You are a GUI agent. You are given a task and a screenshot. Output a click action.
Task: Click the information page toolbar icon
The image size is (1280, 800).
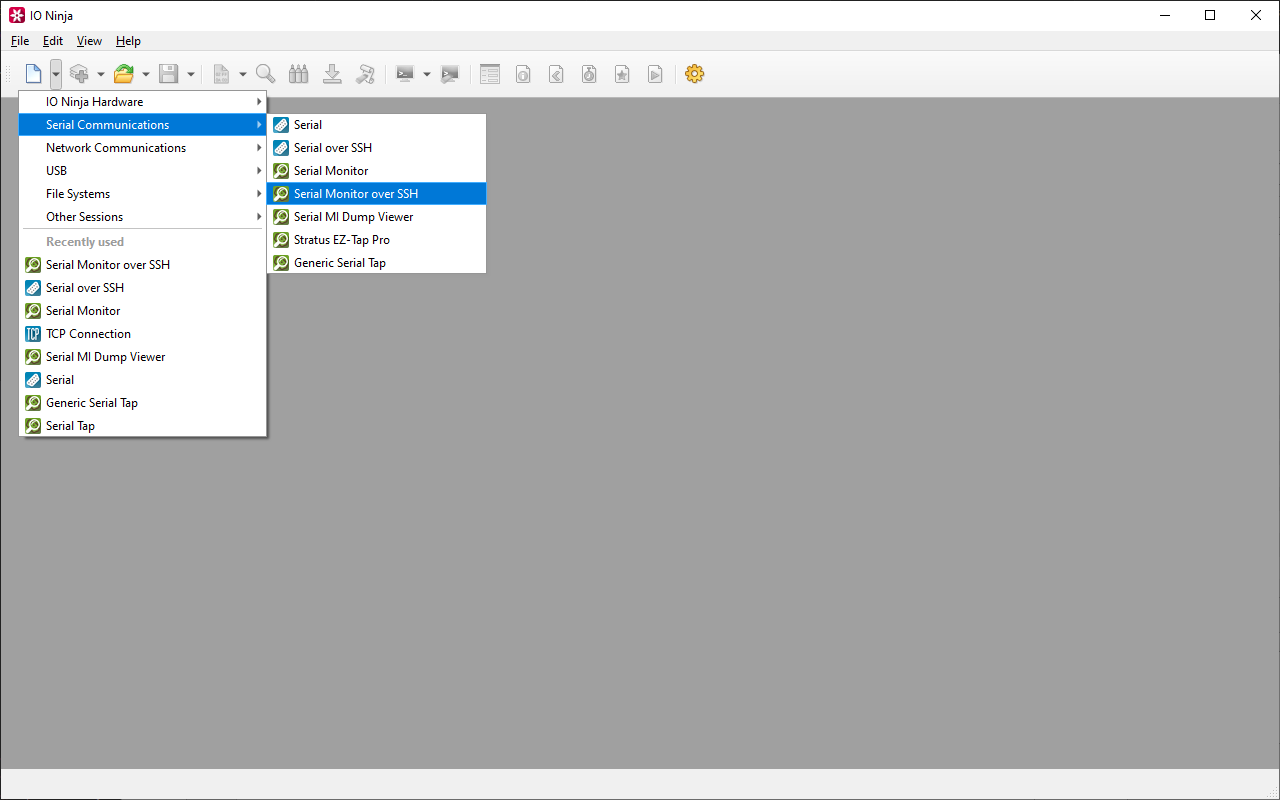pos(522,74)
